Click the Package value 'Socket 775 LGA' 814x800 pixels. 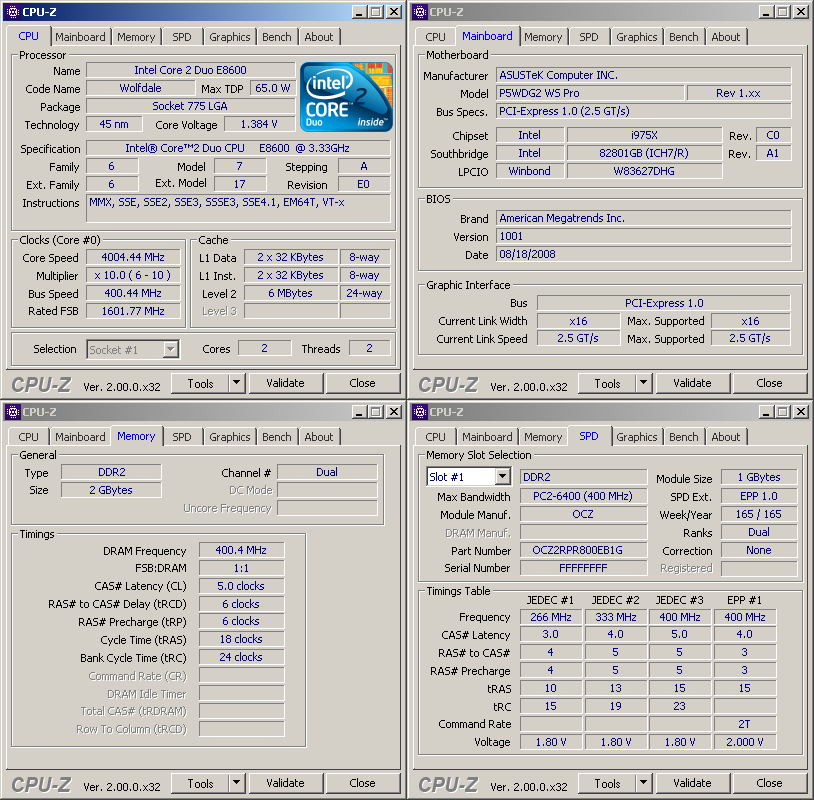pyautogui.click(x=191, y=106)
